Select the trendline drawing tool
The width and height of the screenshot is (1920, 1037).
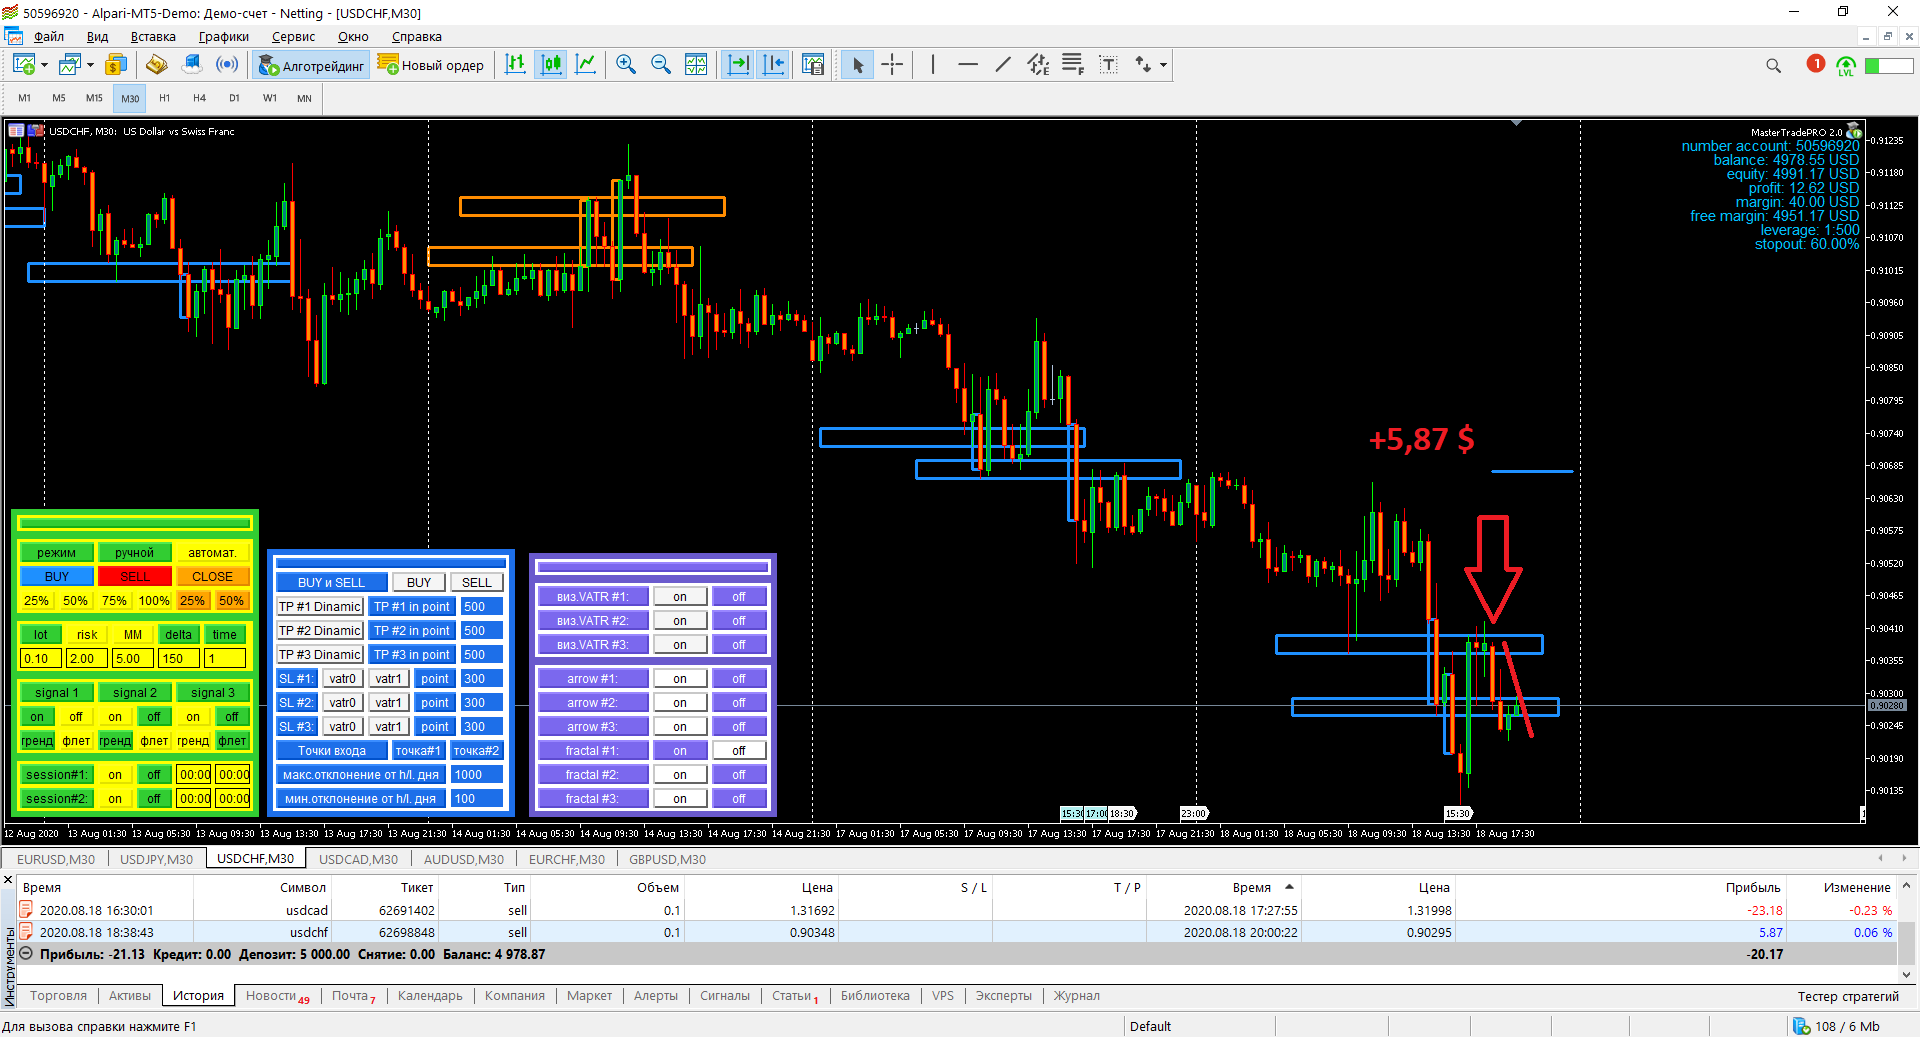[1003, 65]
